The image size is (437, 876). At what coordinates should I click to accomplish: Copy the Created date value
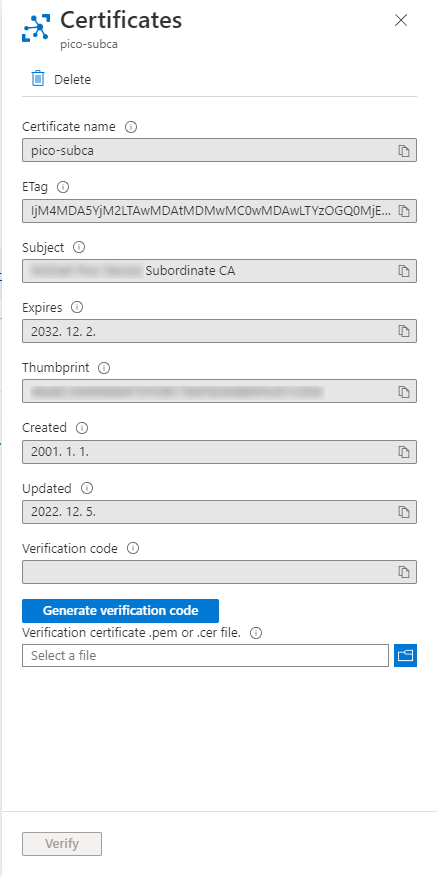point(403,452)
